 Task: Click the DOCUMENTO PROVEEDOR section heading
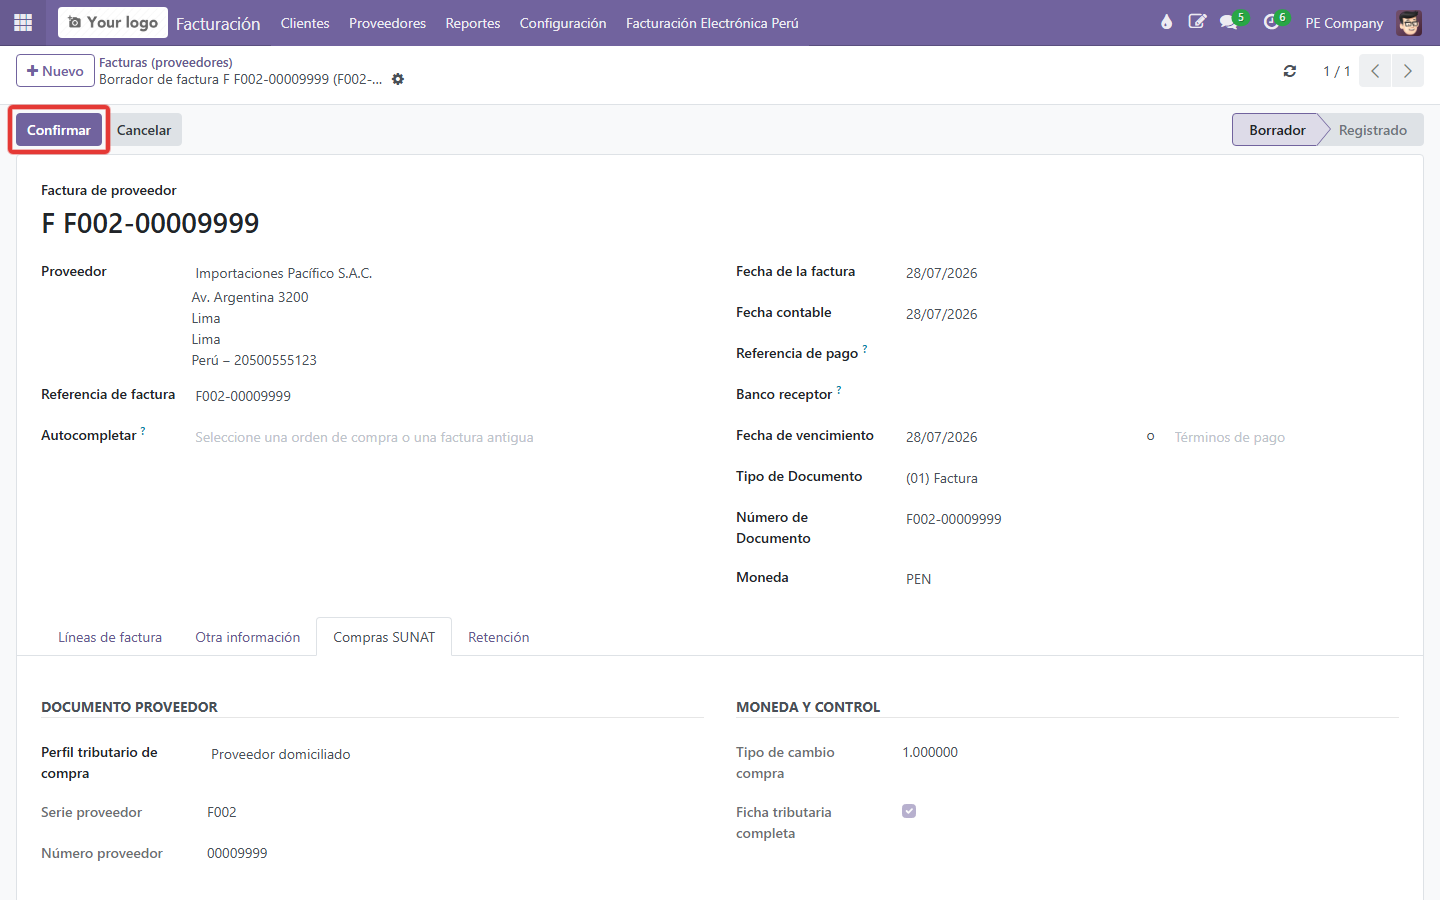click(129, 707)
